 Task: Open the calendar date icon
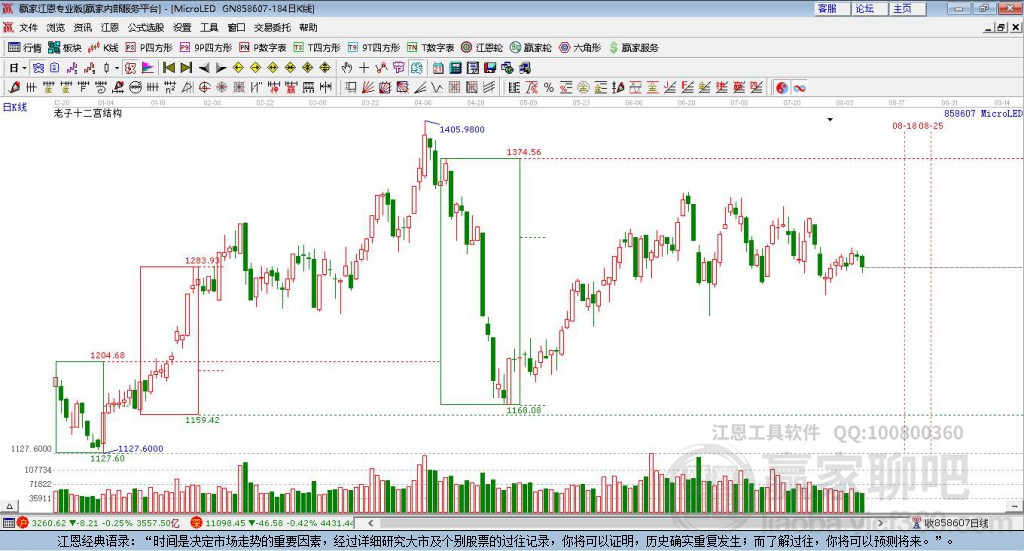438,68
